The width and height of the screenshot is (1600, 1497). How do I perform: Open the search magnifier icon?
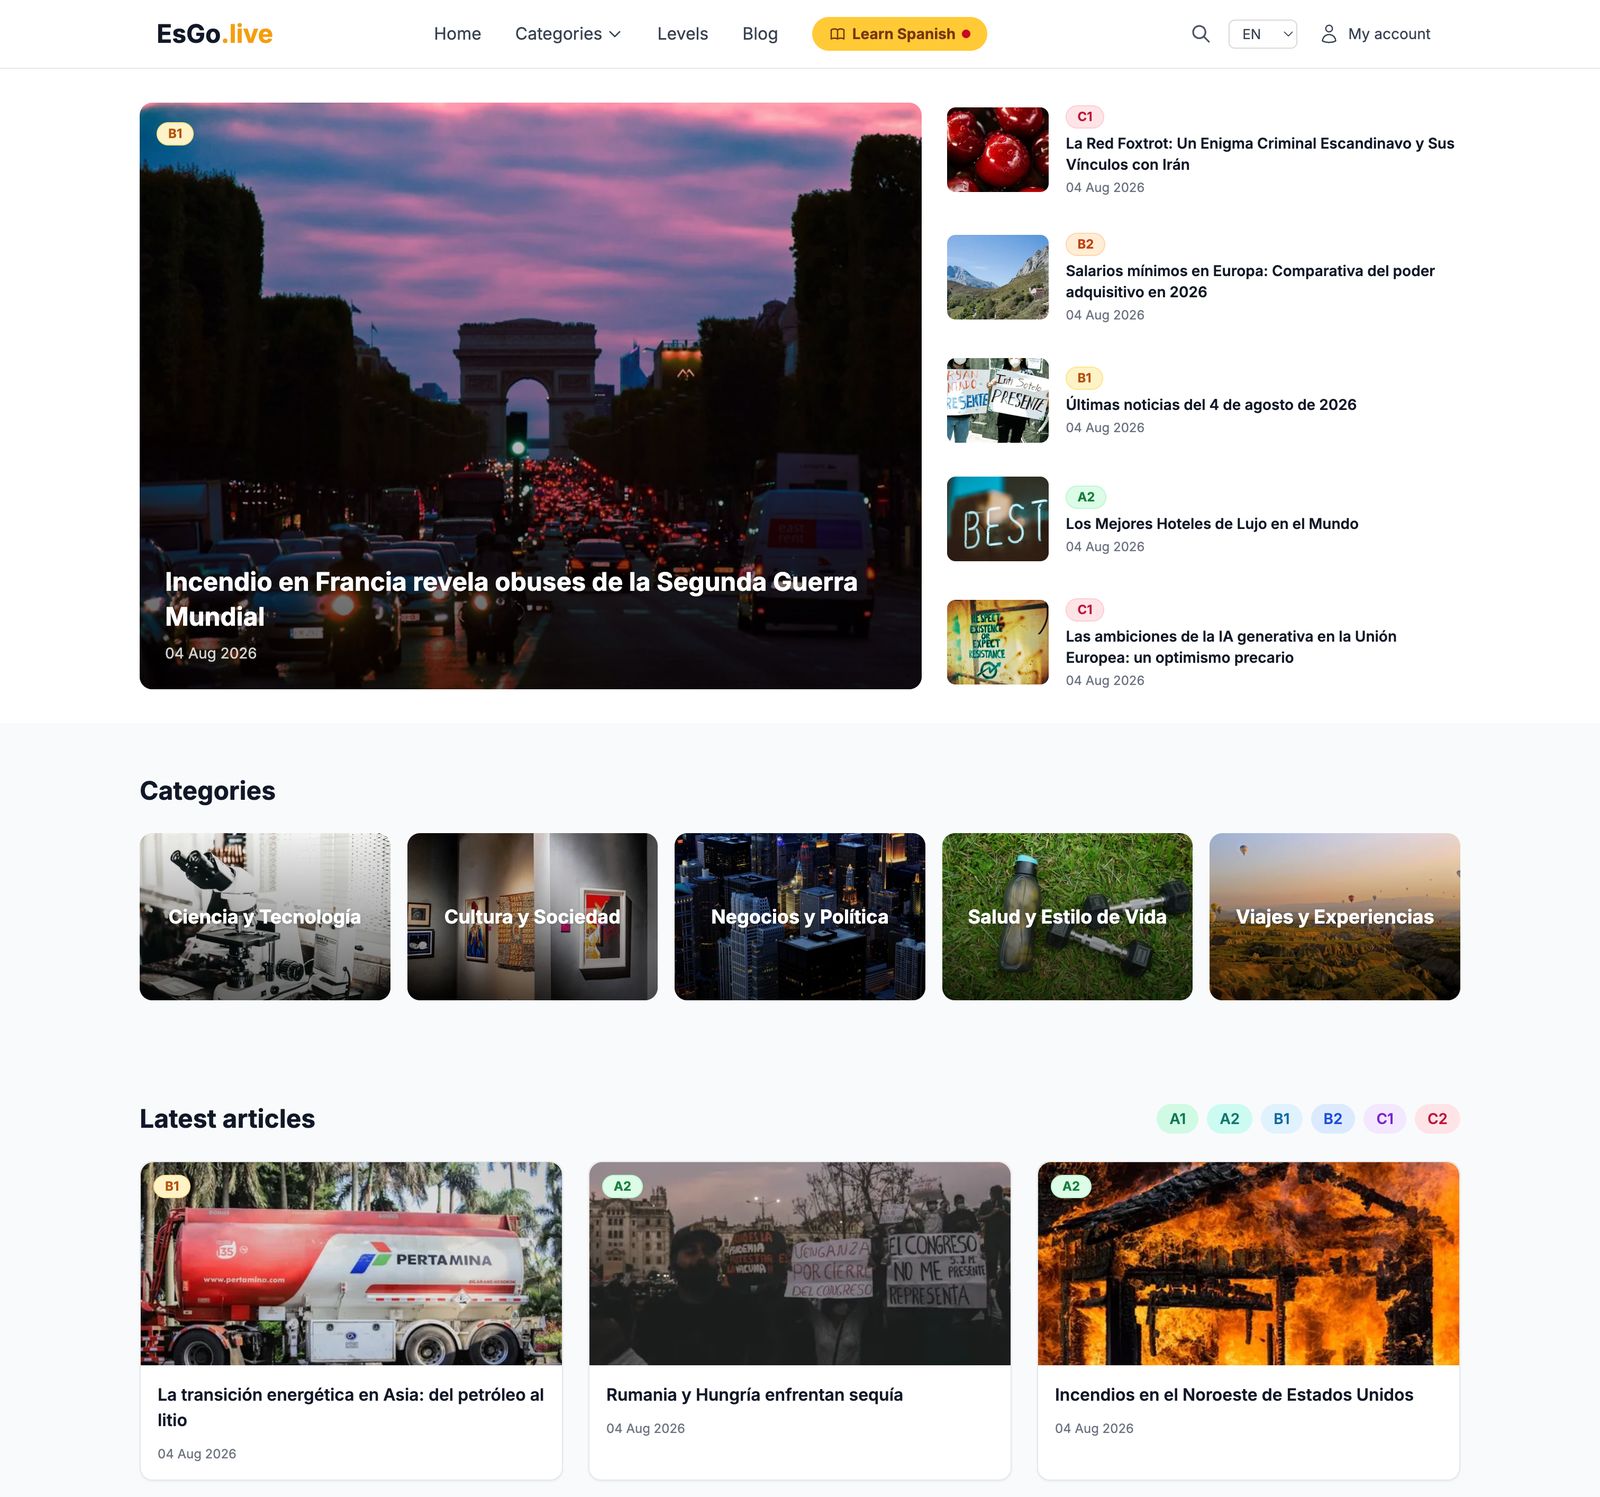coord(1200,34)
